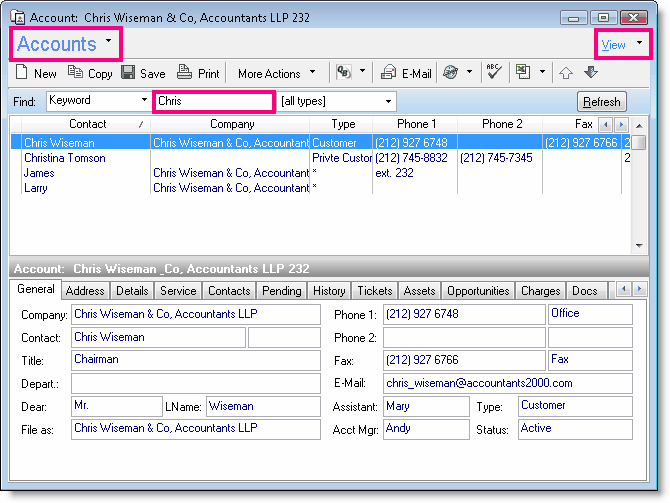The width and height of the screenshot is (670, 503).
Task: Switch to the Address tab
Action: 85,291
